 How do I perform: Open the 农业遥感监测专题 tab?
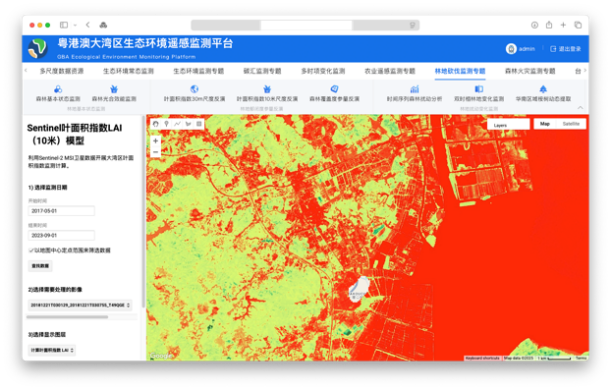click(390, 71)
